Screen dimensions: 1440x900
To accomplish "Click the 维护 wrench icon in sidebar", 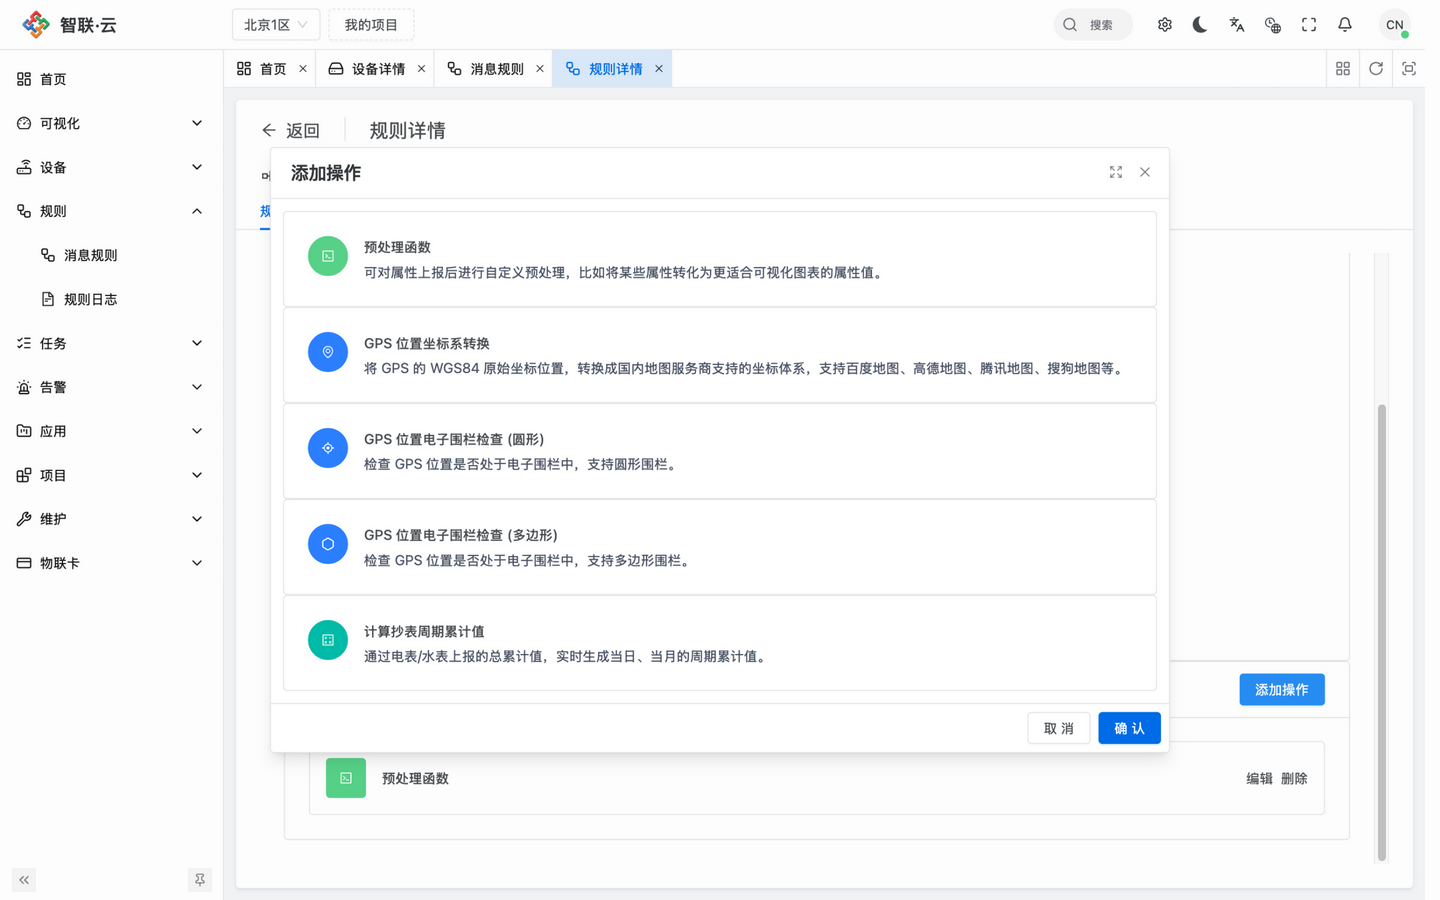I will pos(24,519).
